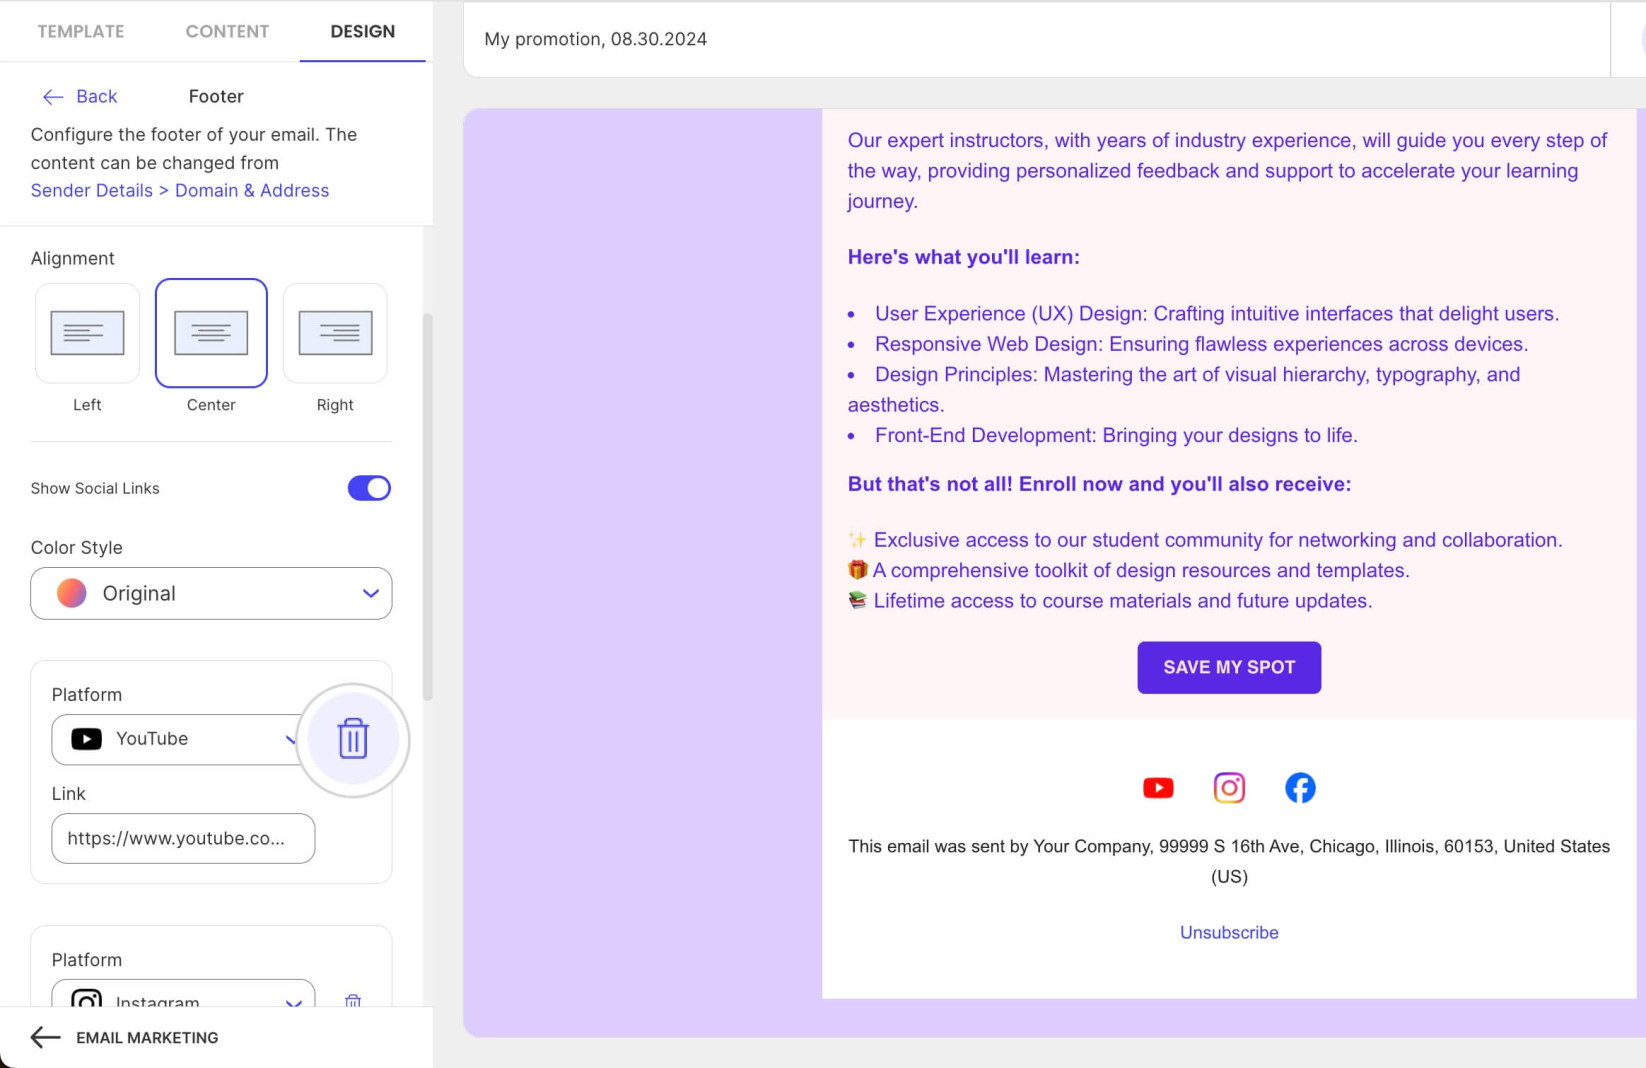1646x1068 pixels.
Task: Click the YouTube link input field
Action: click(183, 838)
